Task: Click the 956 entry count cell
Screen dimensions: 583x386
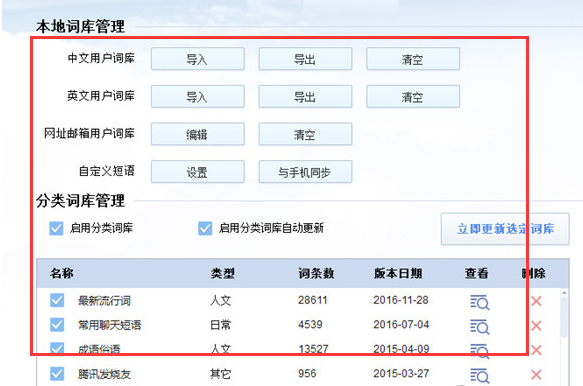Action: point(307,373)
